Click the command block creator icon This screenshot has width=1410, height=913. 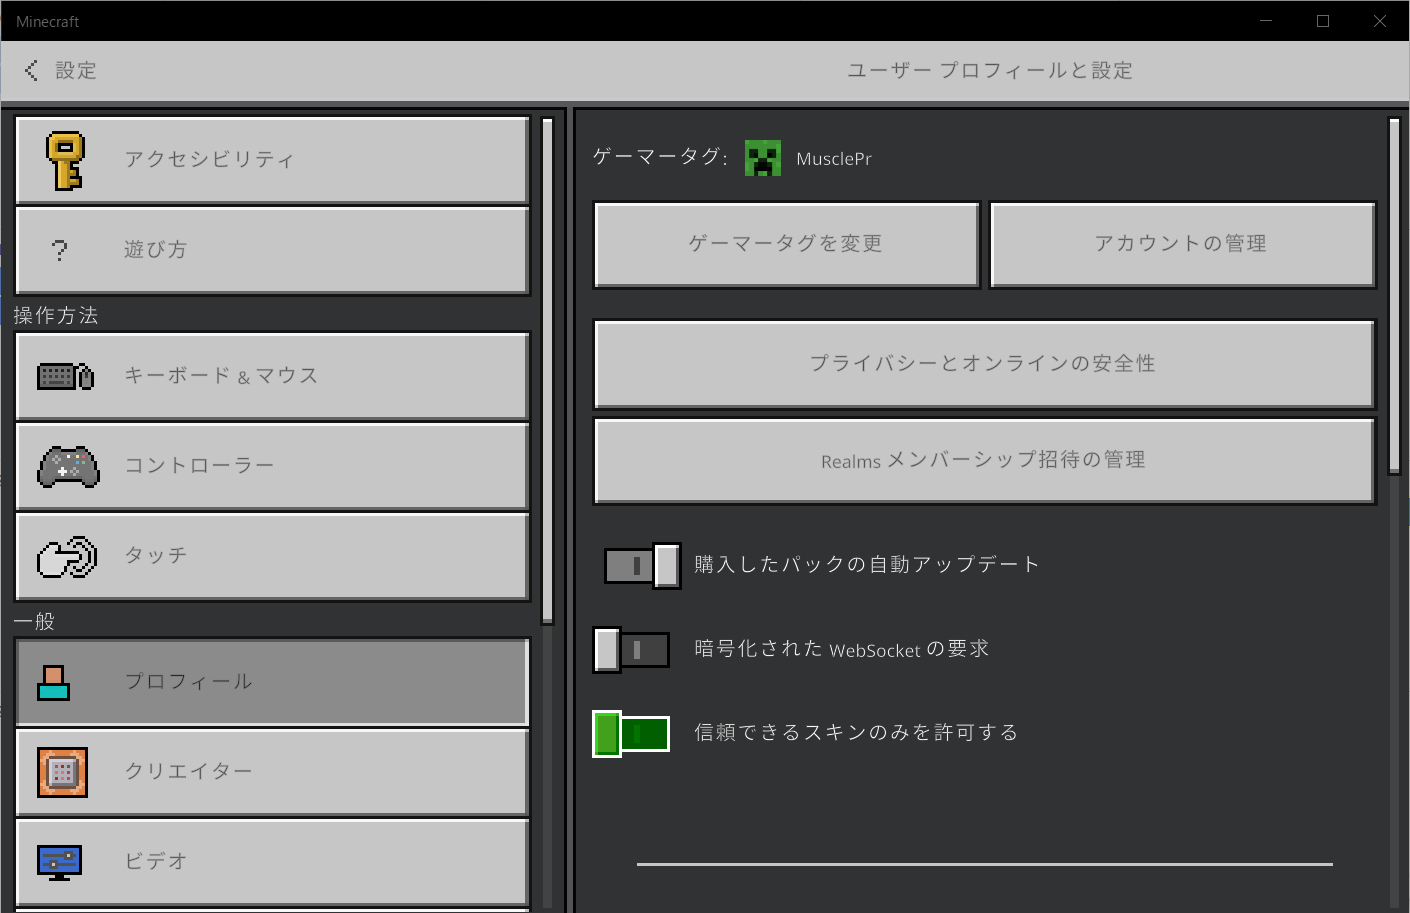point(62,772)
